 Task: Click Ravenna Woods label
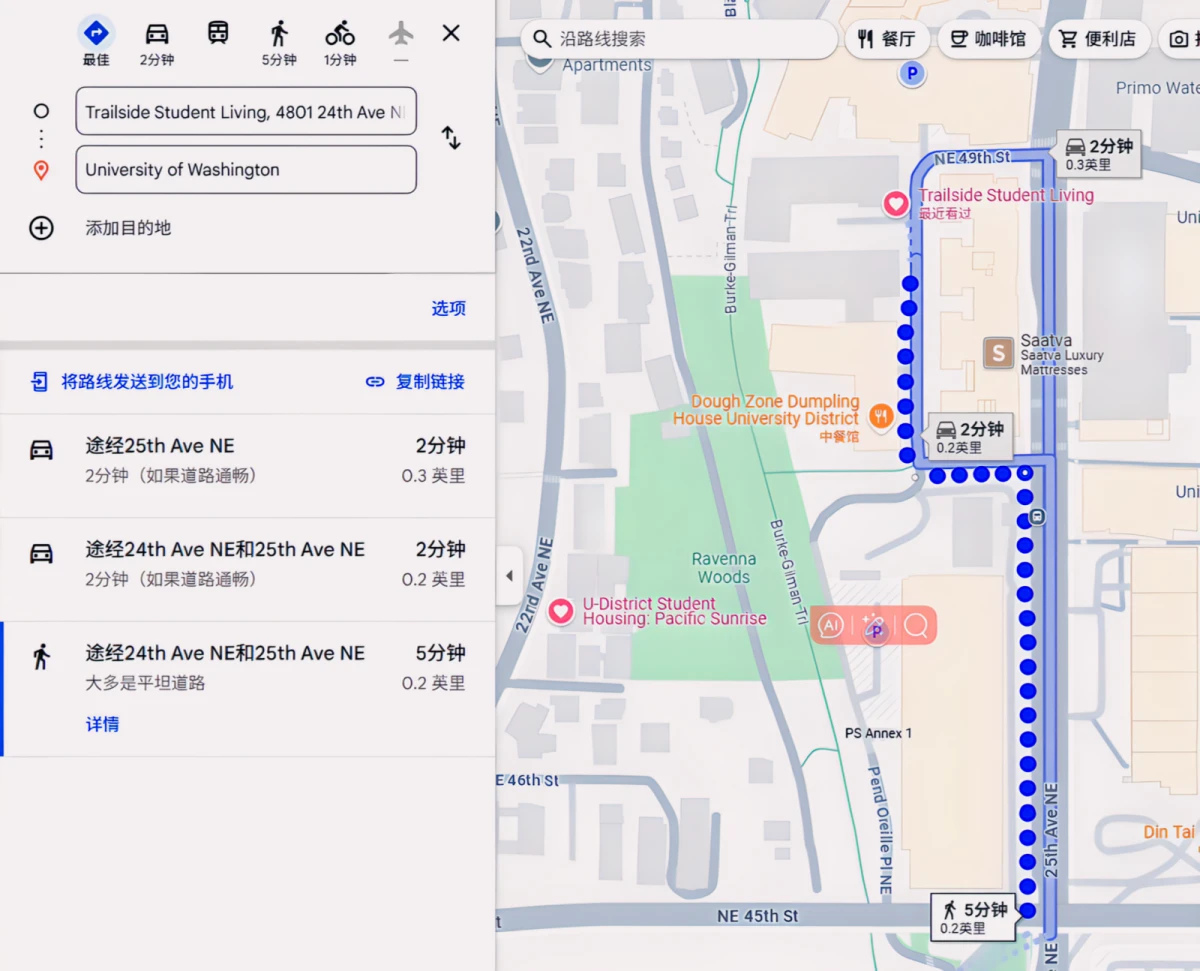(x=724, y=568)
